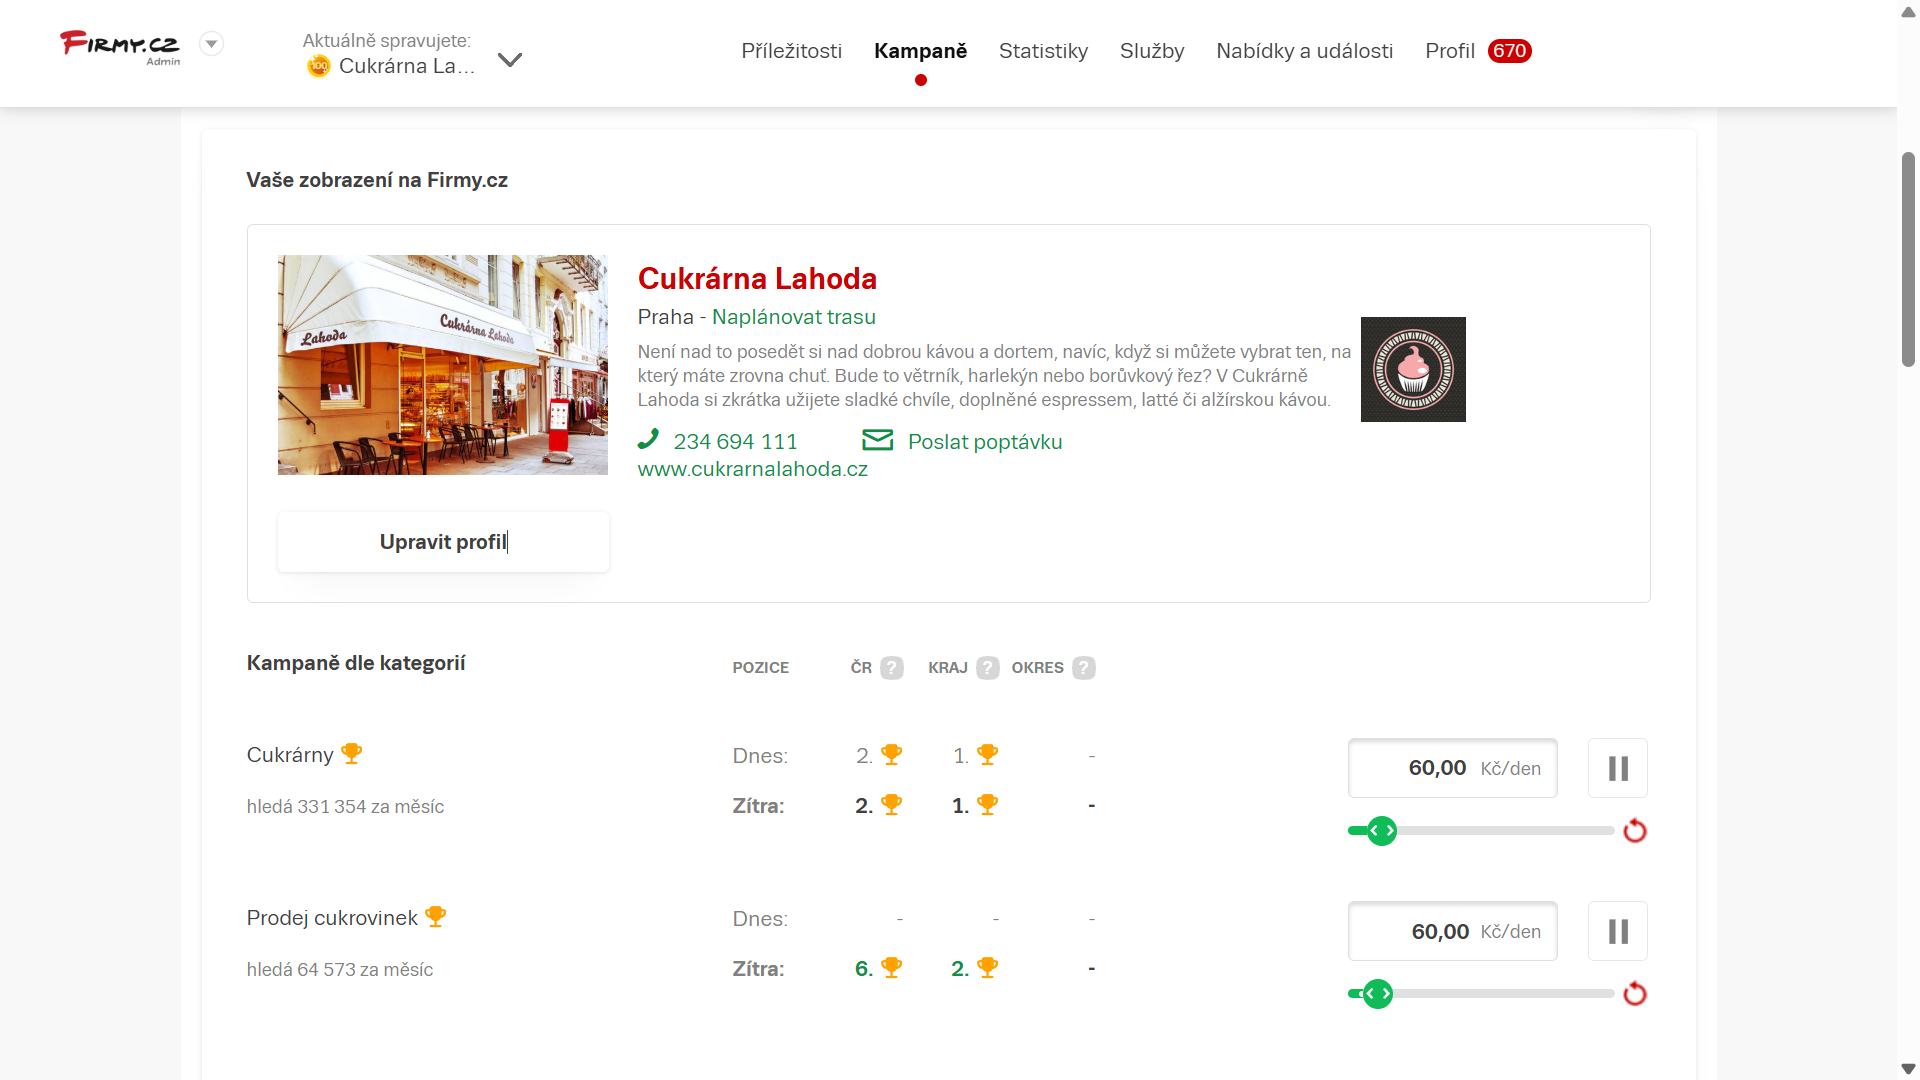The image size is (1920, 1080).
Task: Reset the Prodej cukrovinek bid with red arrow
Action: point(1635,994)
